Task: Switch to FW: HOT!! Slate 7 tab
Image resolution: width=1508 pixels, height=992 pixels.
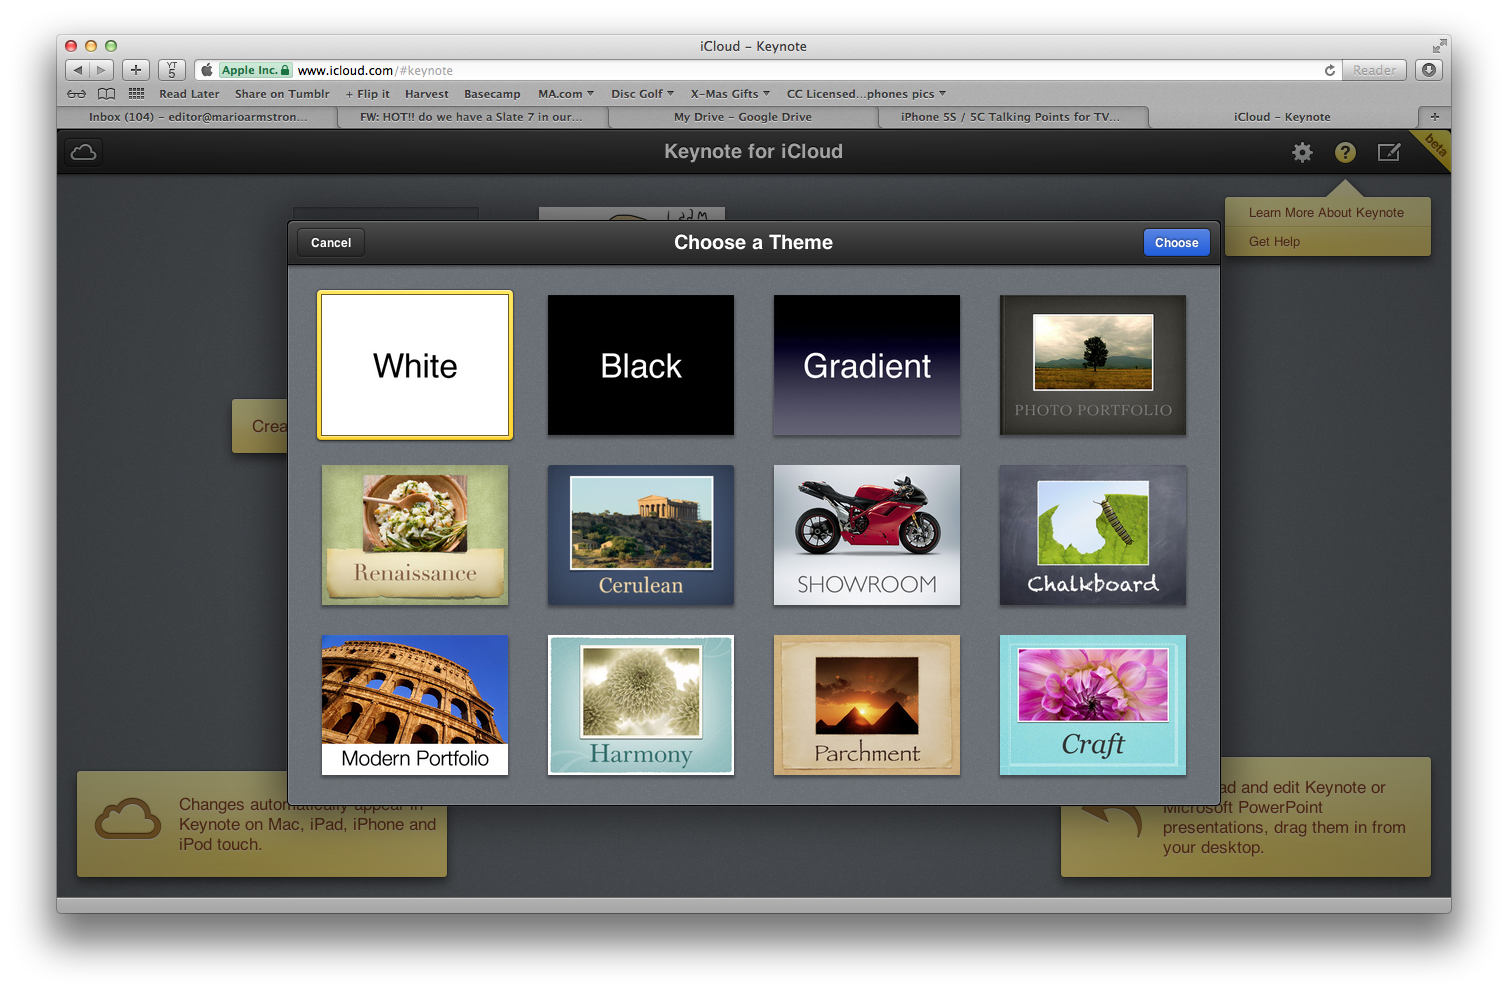Action: click(x=471, y=117)
